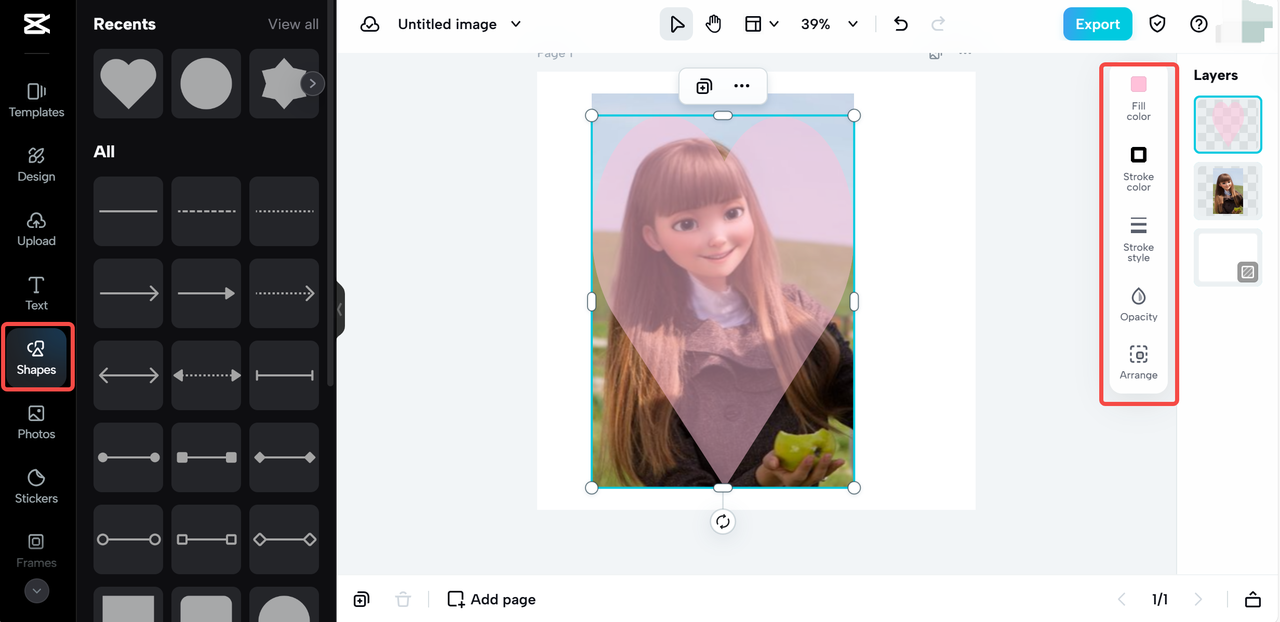Open the Stickers panel
1280x622 pixels.
(x=36, y=486)
